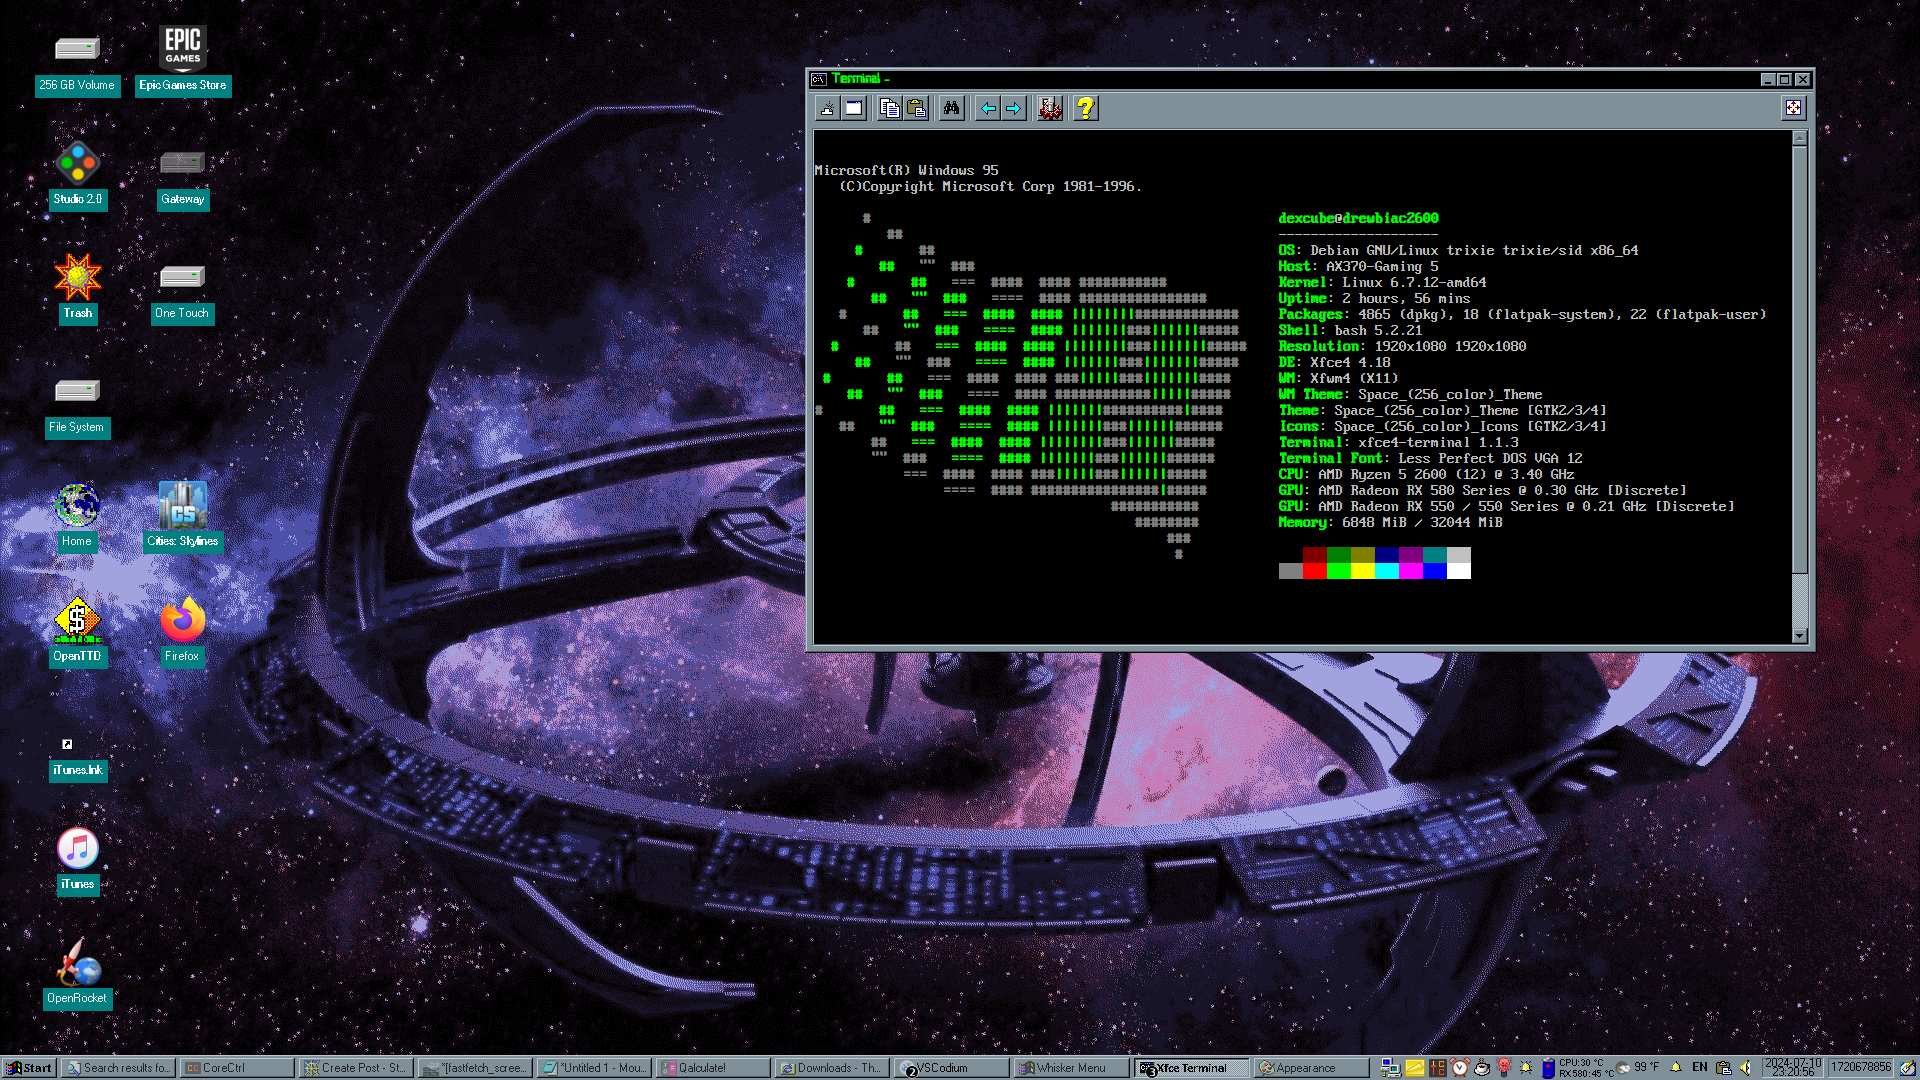Screen dimensions: 1920x1080
Task: Switch to the CoreCtrl taskbar window
Action: [237, 1068]
